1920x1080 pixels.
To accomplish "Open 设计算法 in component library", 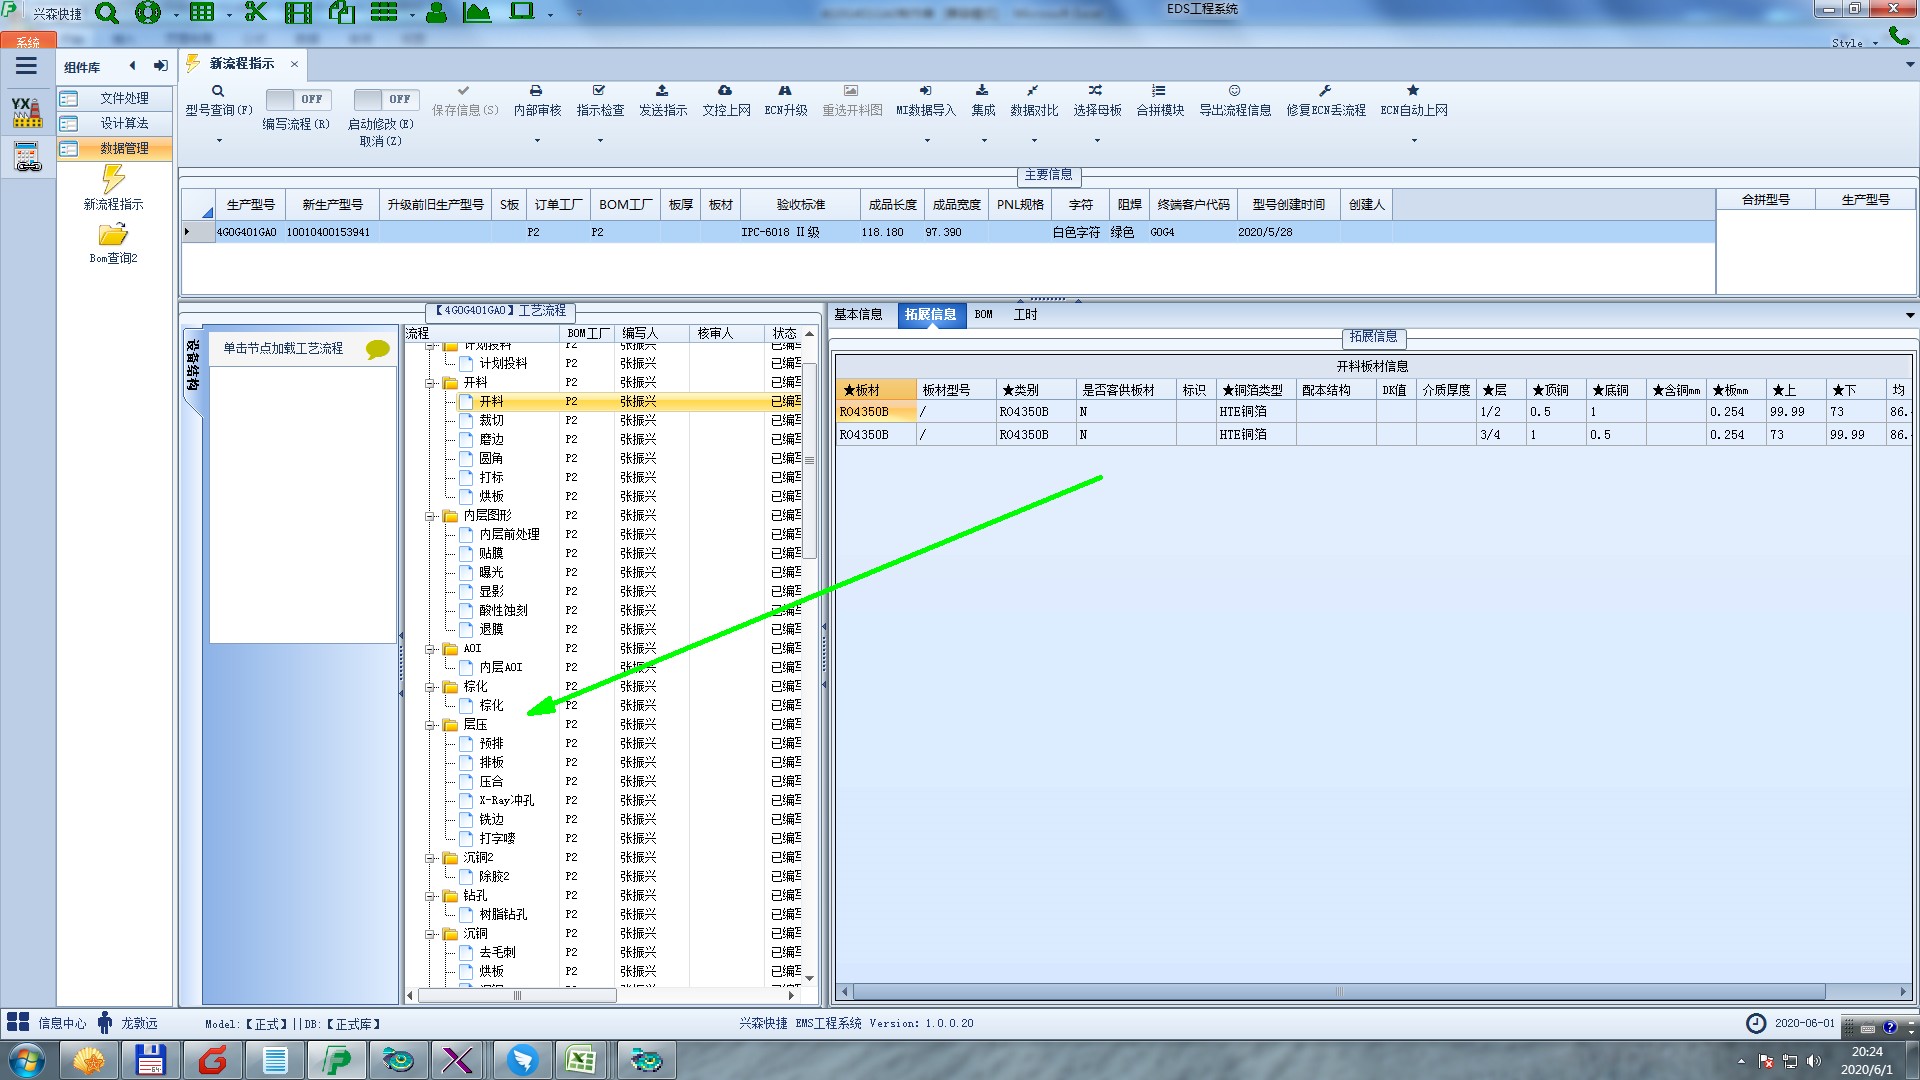I will (114, 123).
